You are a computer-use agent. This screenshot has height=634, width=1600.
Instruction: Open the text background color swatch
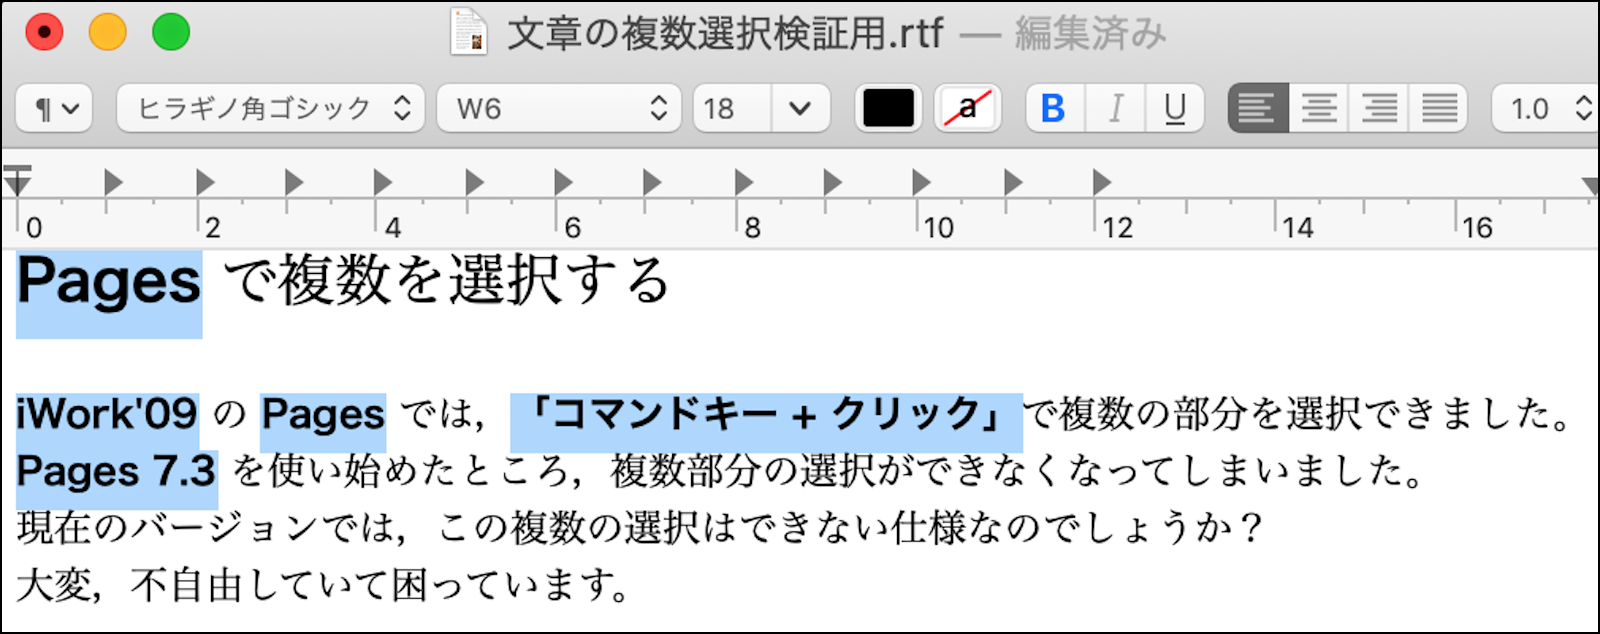coord(968,108)
